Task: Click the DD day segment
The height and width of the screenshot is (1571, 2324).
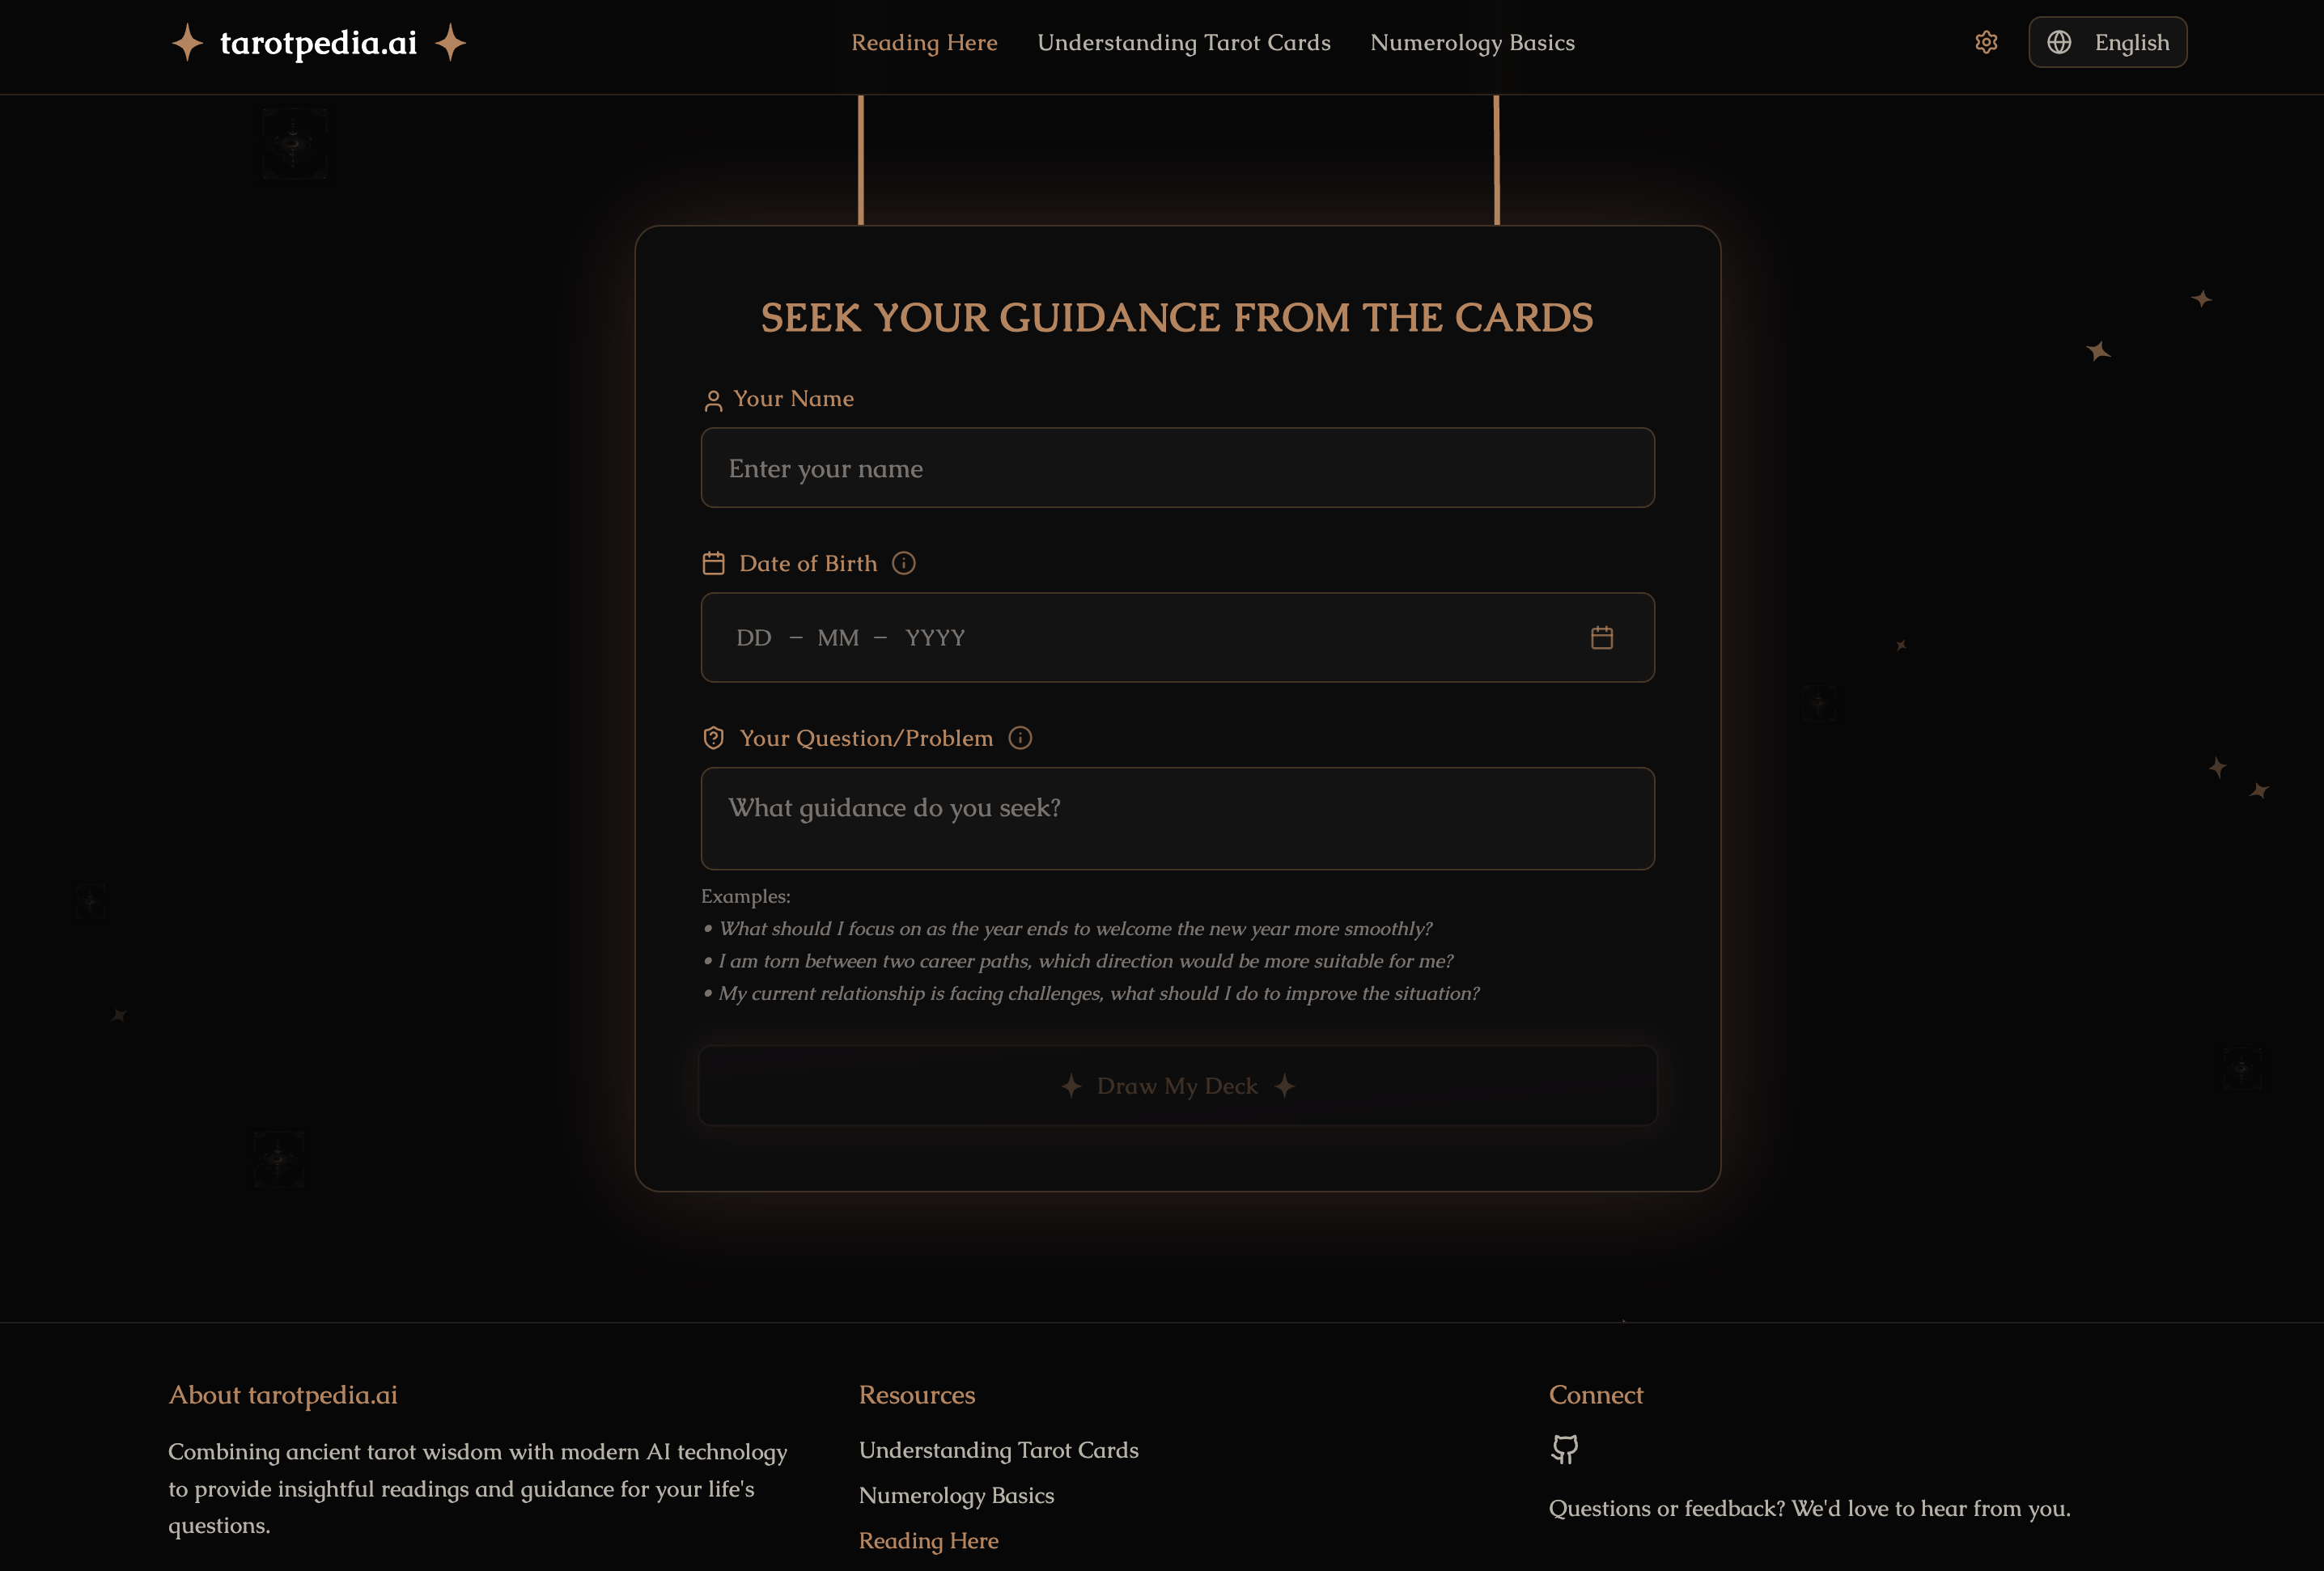Action: [754, 638]
